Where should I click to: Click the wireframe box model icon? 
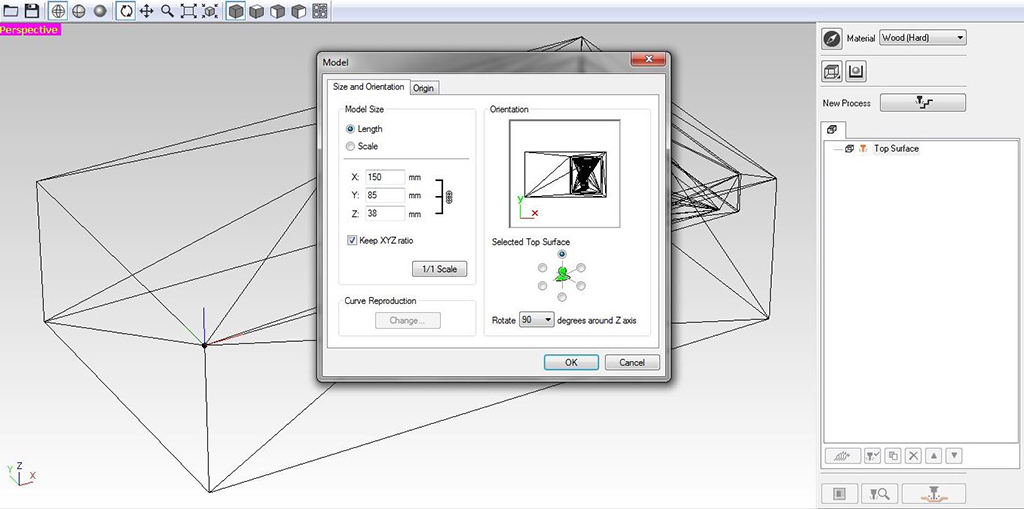[x=832, y=72]
